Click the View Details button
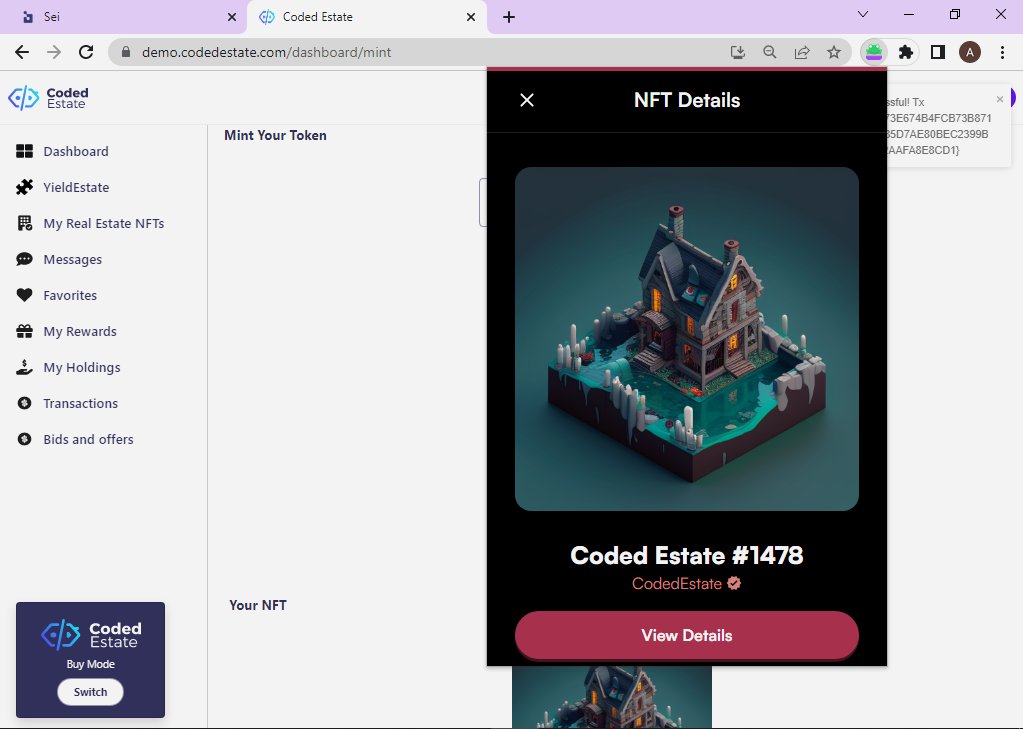Viewport: 1023px width, 729px height. [x=686, y=635]
